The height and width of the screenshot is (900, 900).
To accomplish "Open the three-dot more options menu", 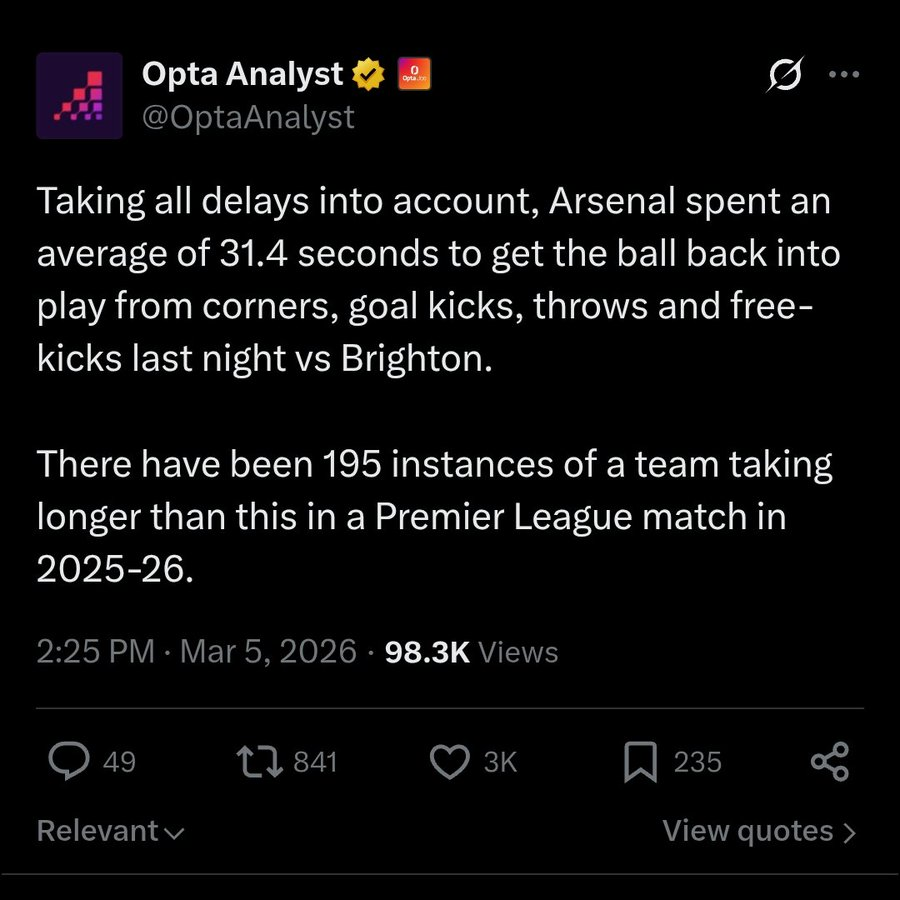I will pos(844,74).
